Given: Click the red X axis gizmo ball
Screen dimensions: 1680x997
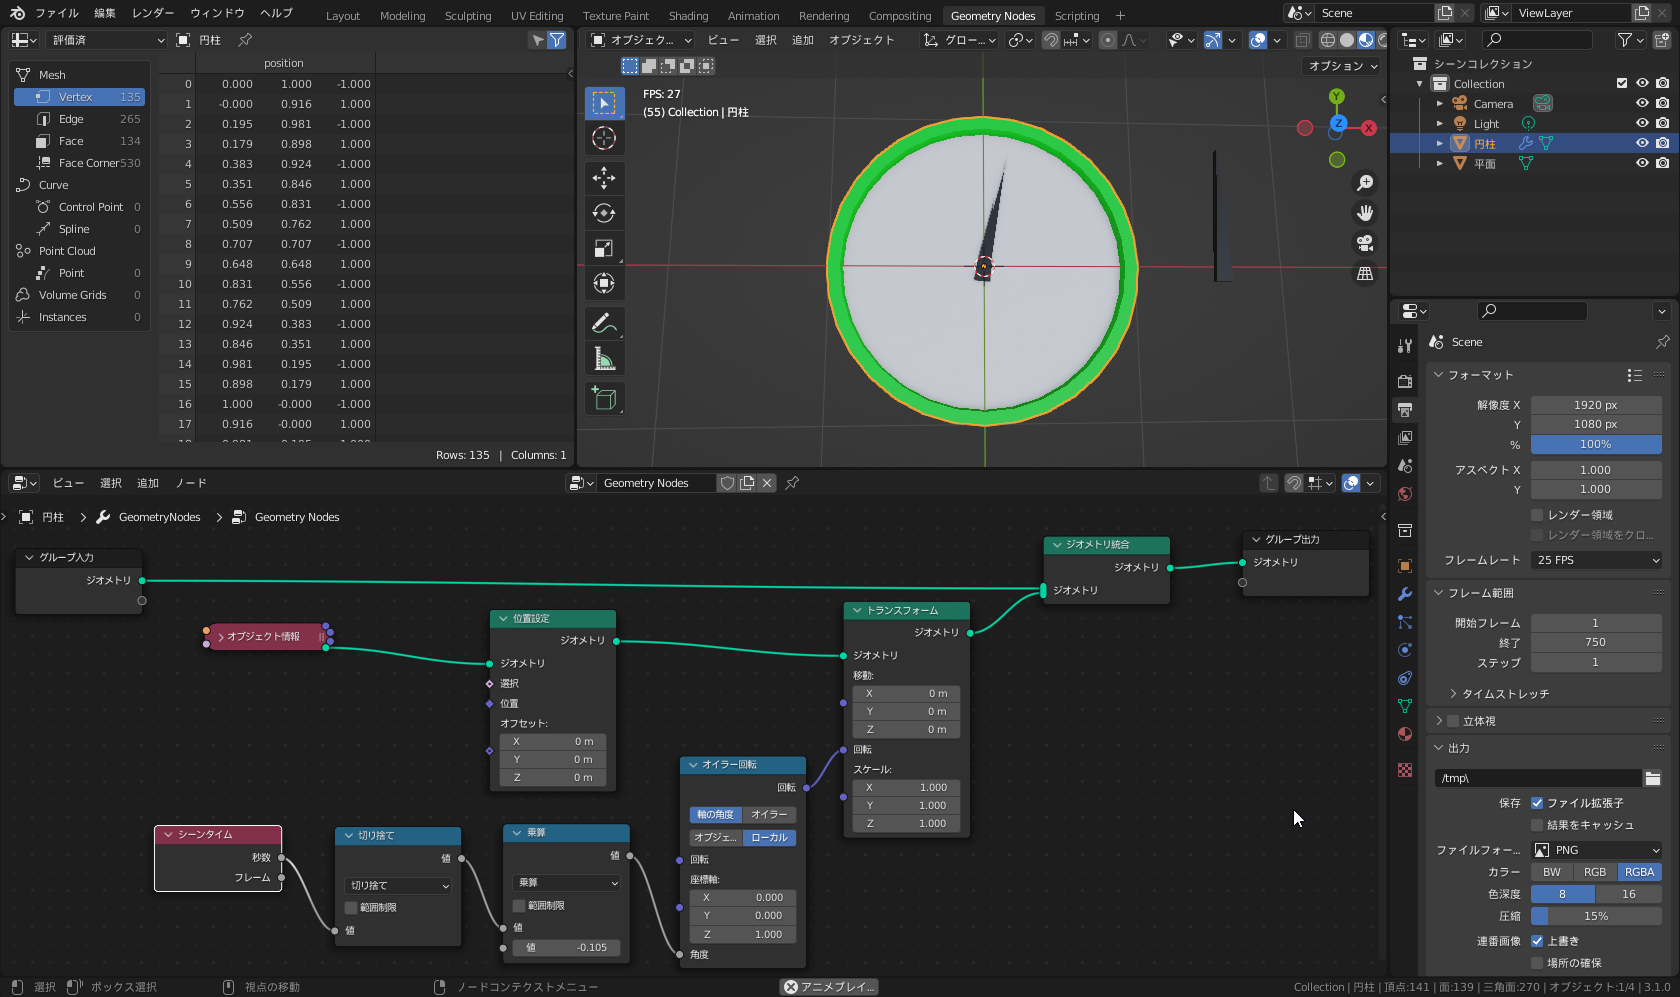Looking at the screenshot, I should [1369, 128].
